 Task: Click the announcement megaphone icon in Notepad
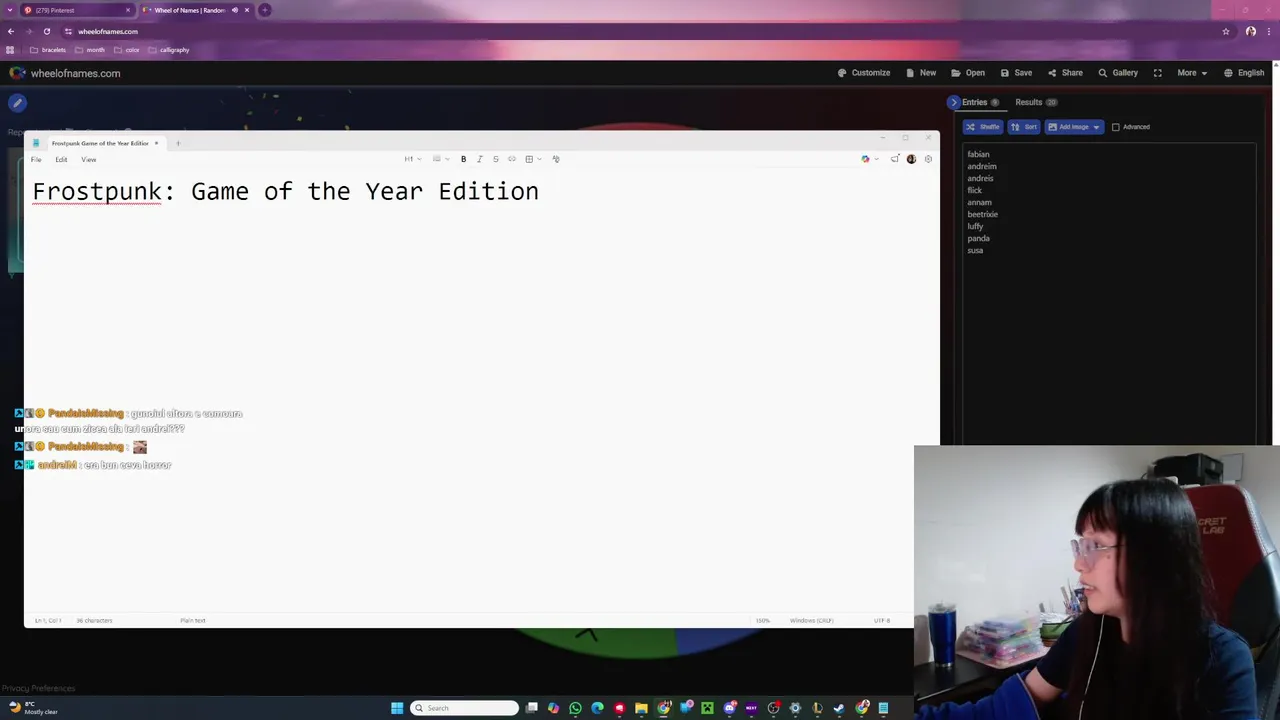[x=894, y=159]
